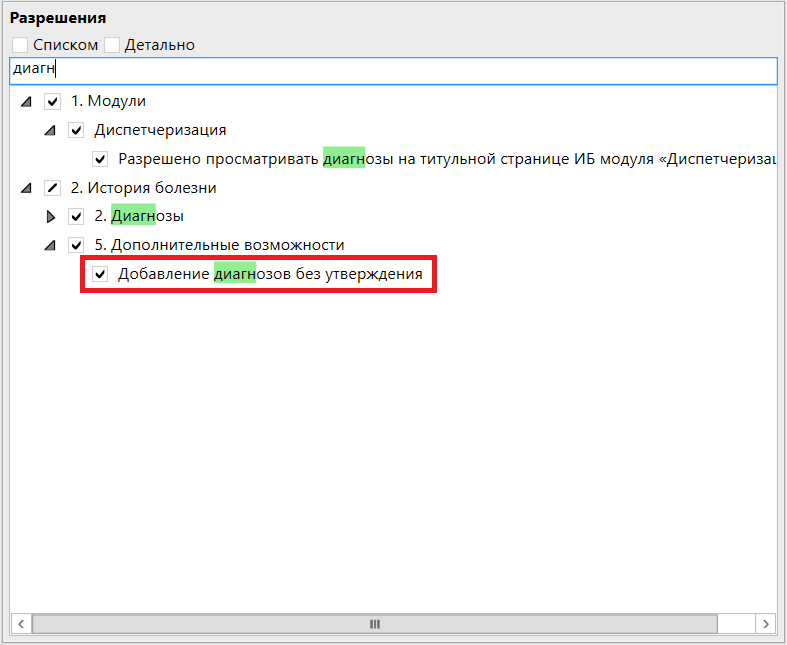Expand the 2. Диагнозы node
This screenshot has height=645, width=787.
tap(50, 217)
